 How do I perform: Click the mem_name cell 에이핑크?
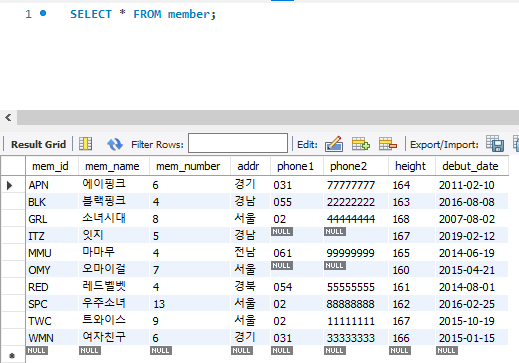coord(114,185)
